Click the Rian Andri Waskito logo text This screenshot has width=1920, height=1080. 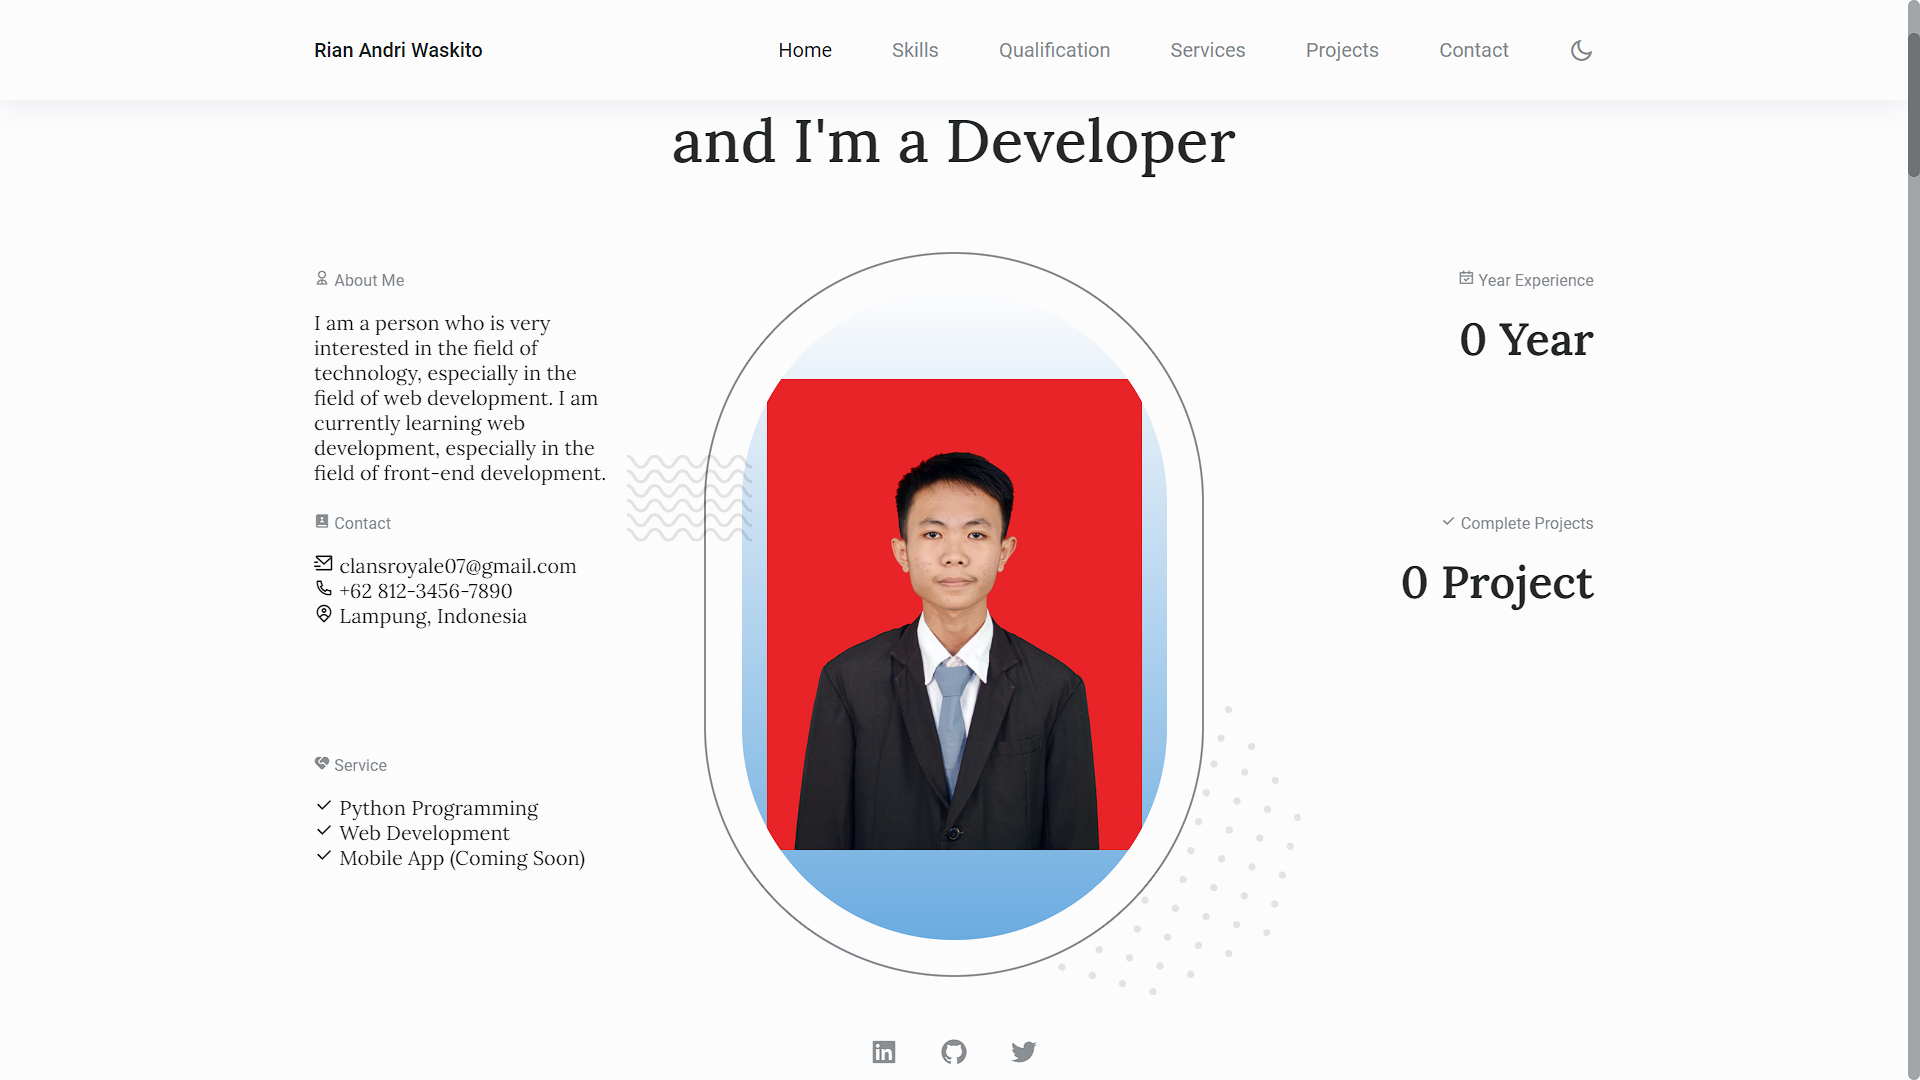click(x=397, y=50)
